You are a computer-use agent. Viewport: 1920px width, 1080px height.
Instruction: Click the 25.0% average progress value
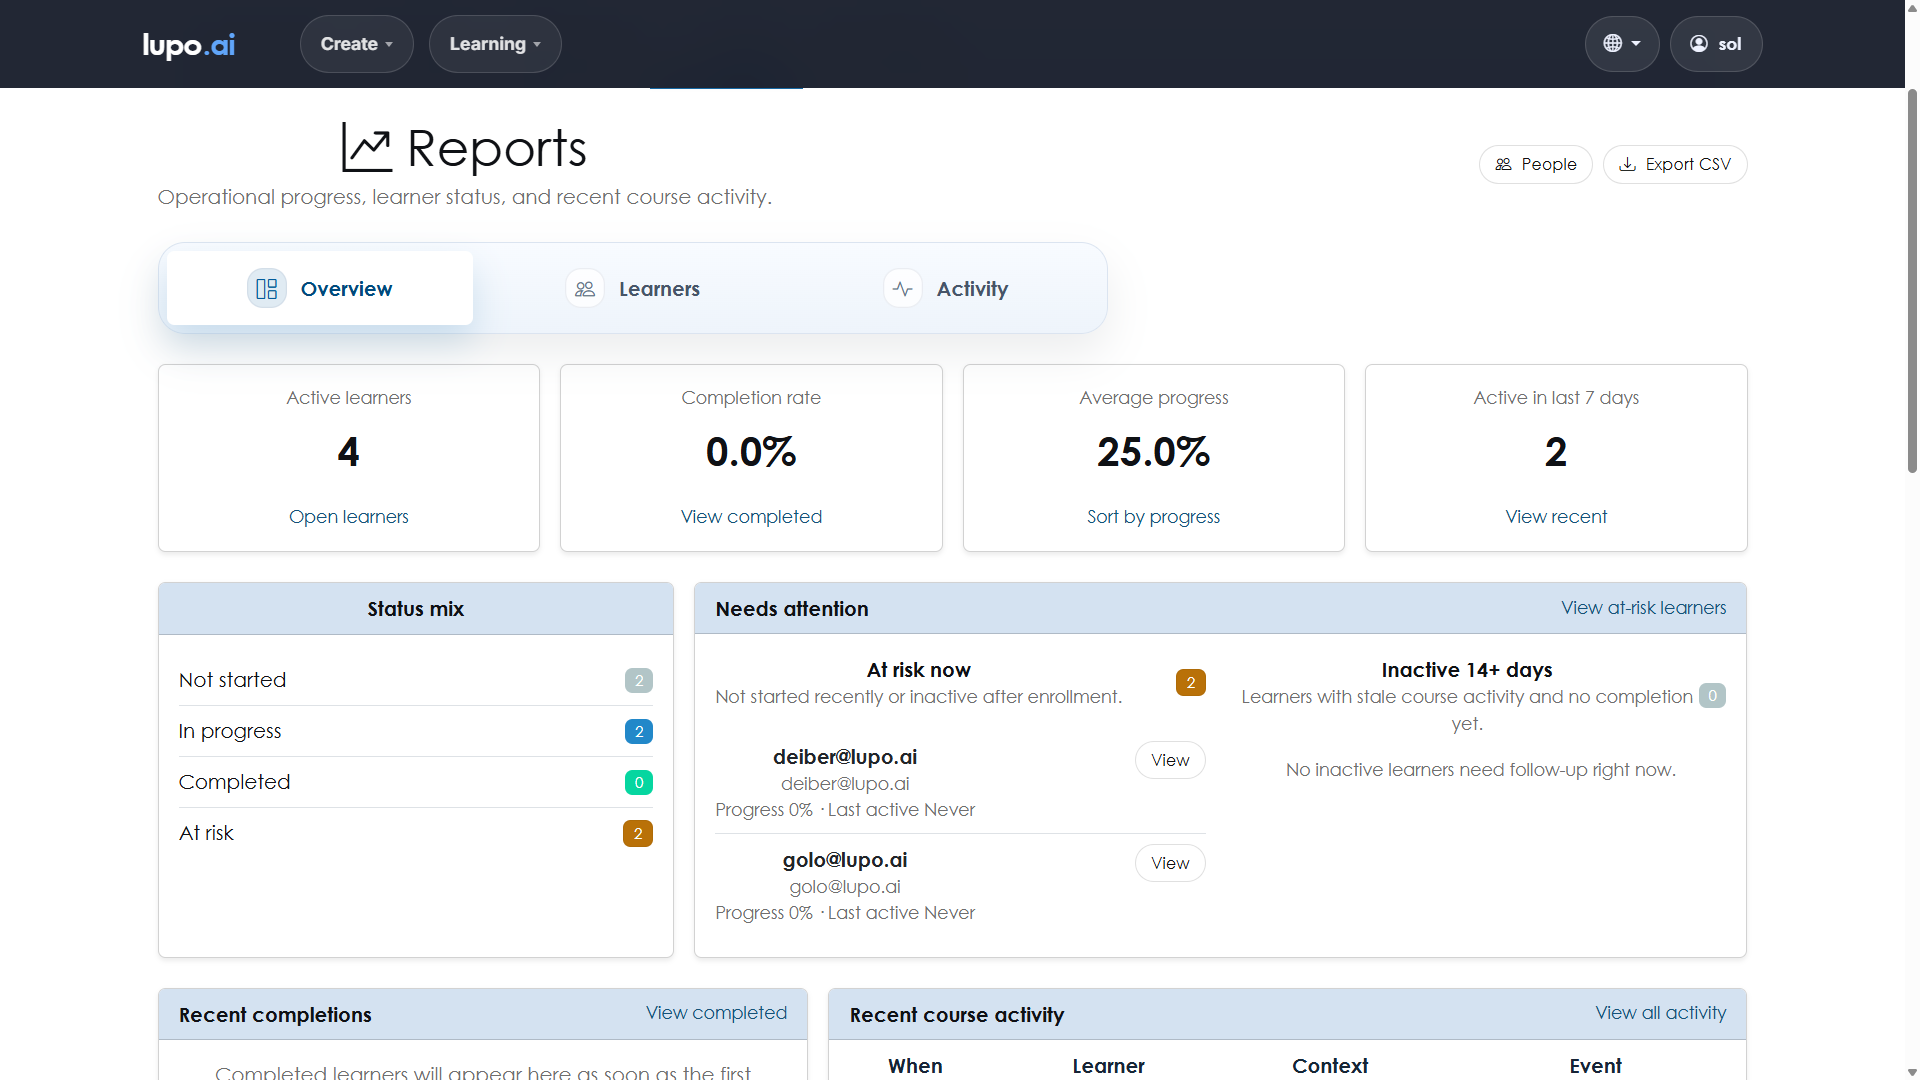click(x=1154, y=452)
